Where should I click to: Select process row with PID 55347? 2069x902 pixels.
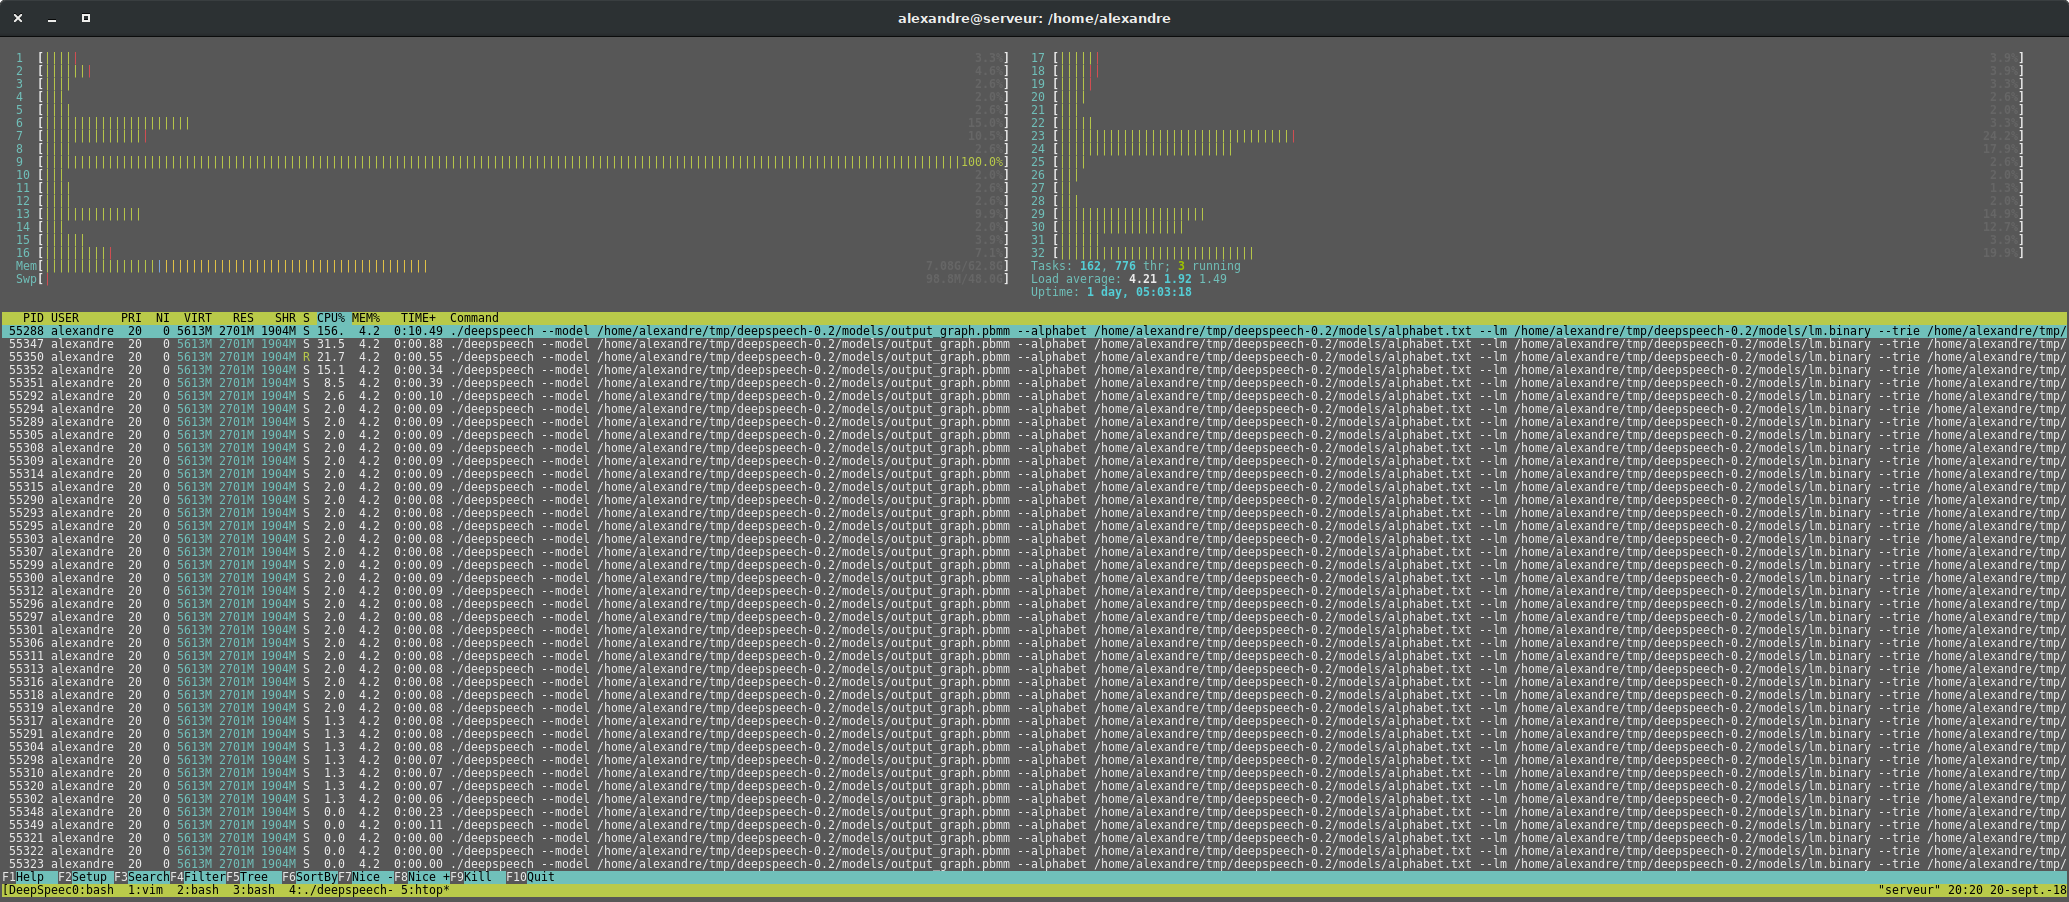[x=1034, y=344]
